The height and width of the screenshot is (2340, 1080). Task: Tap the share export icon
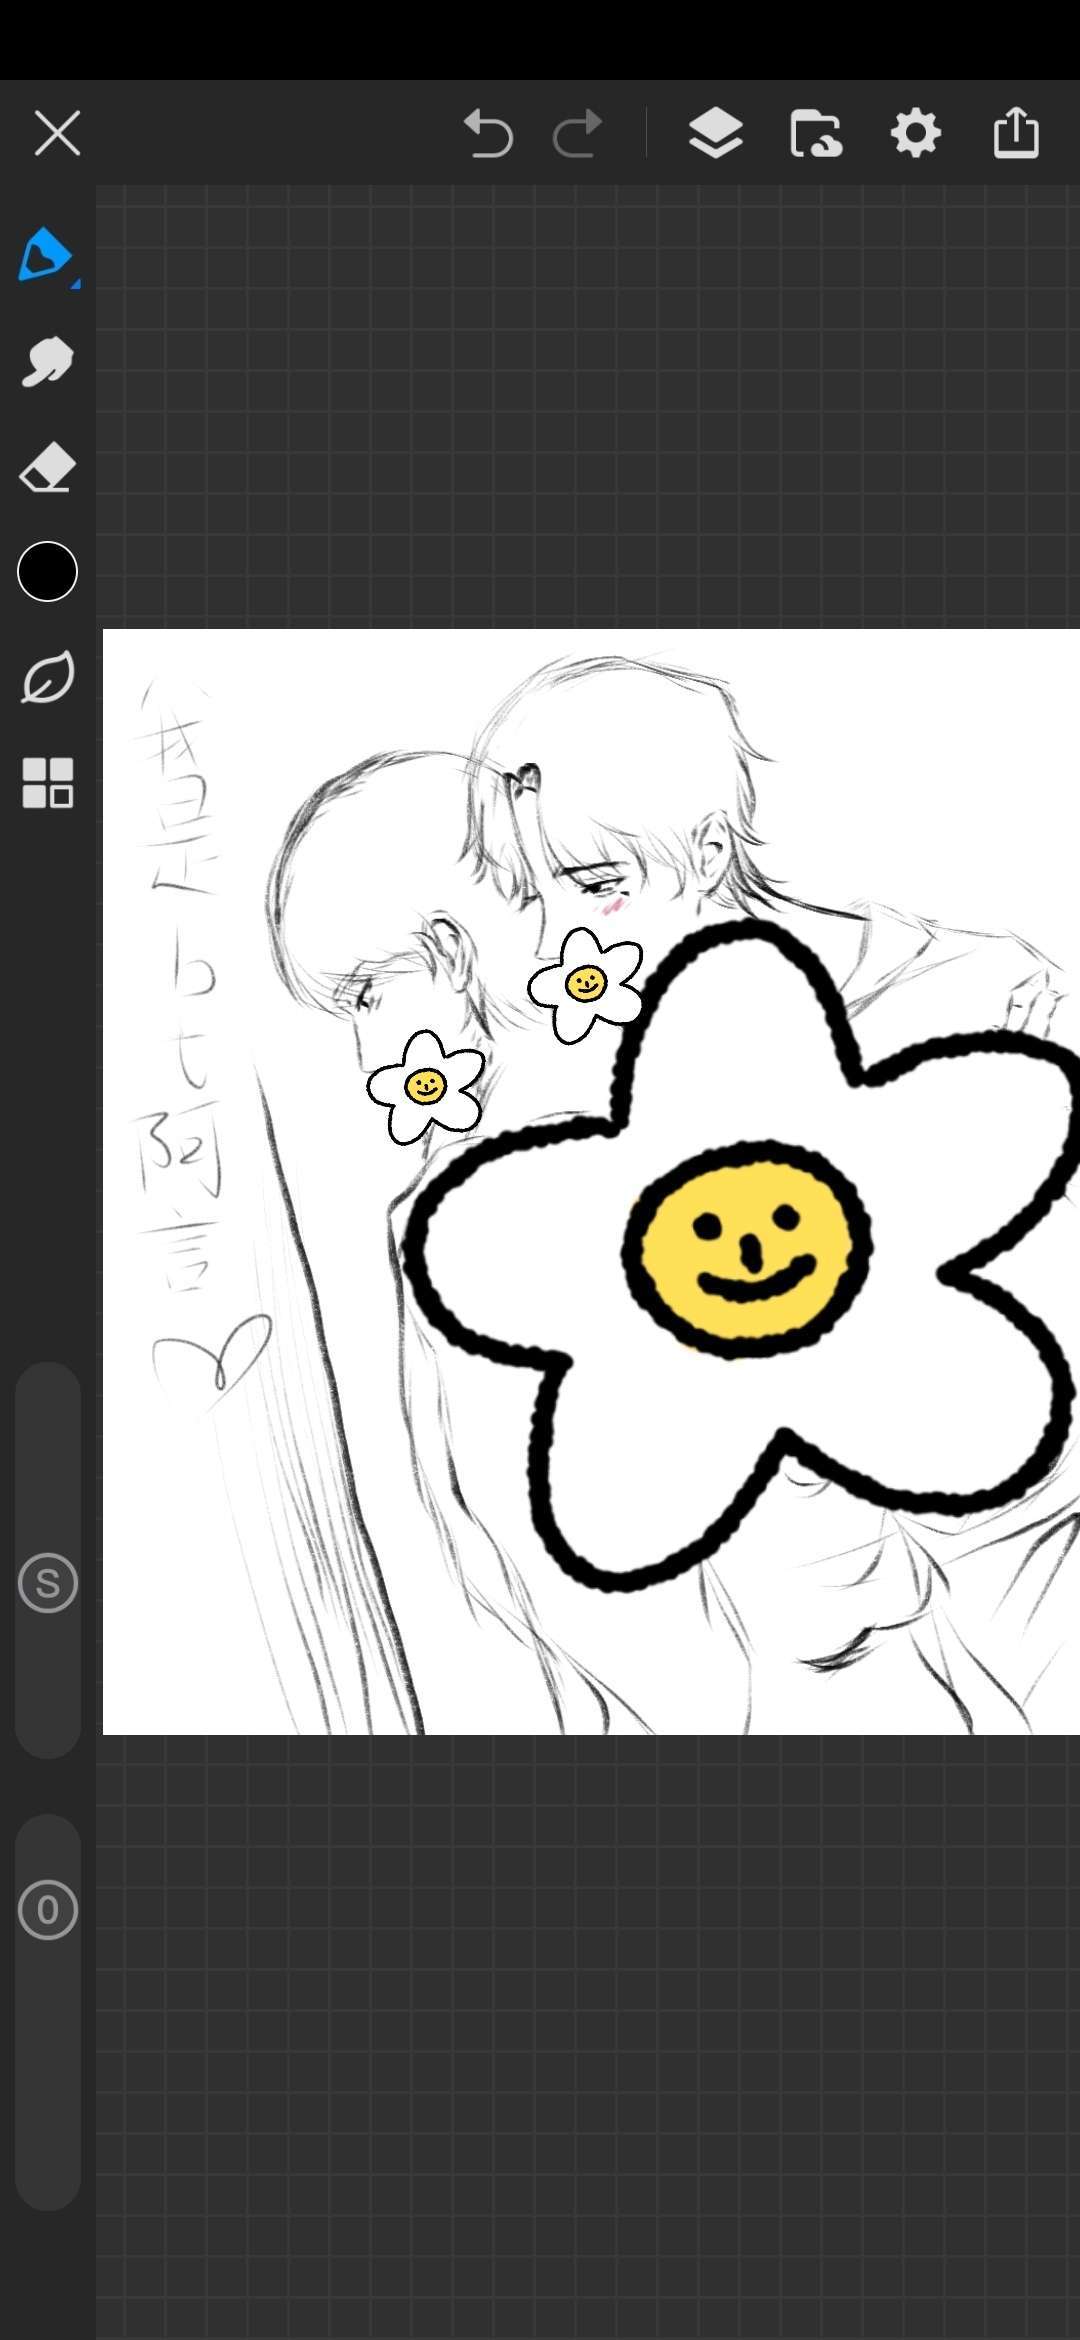1016,133
